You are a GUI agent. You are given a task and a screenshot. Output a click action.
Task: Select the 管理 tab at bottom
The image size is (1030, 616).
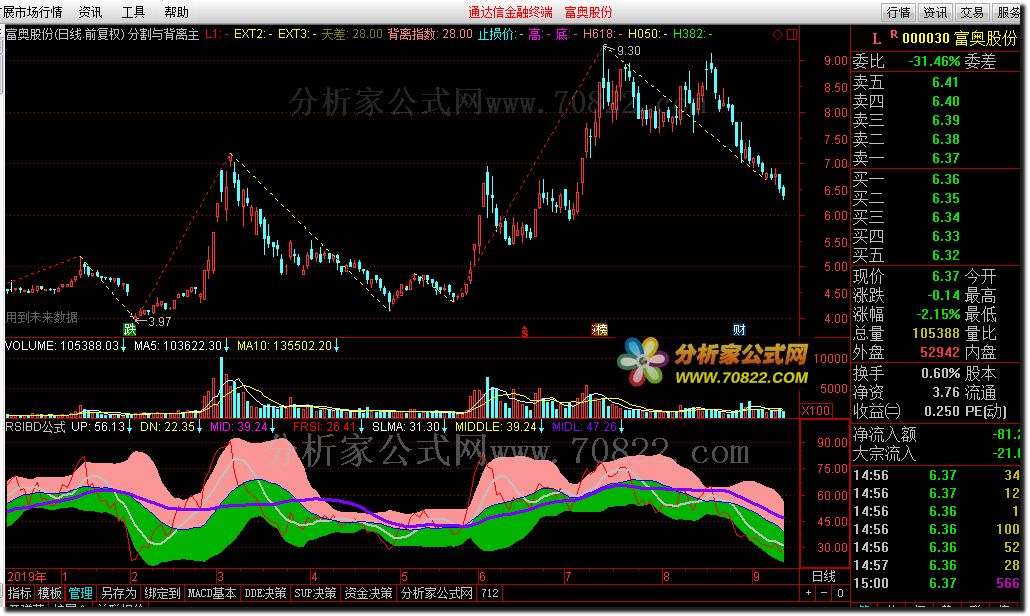pos(80,593)
